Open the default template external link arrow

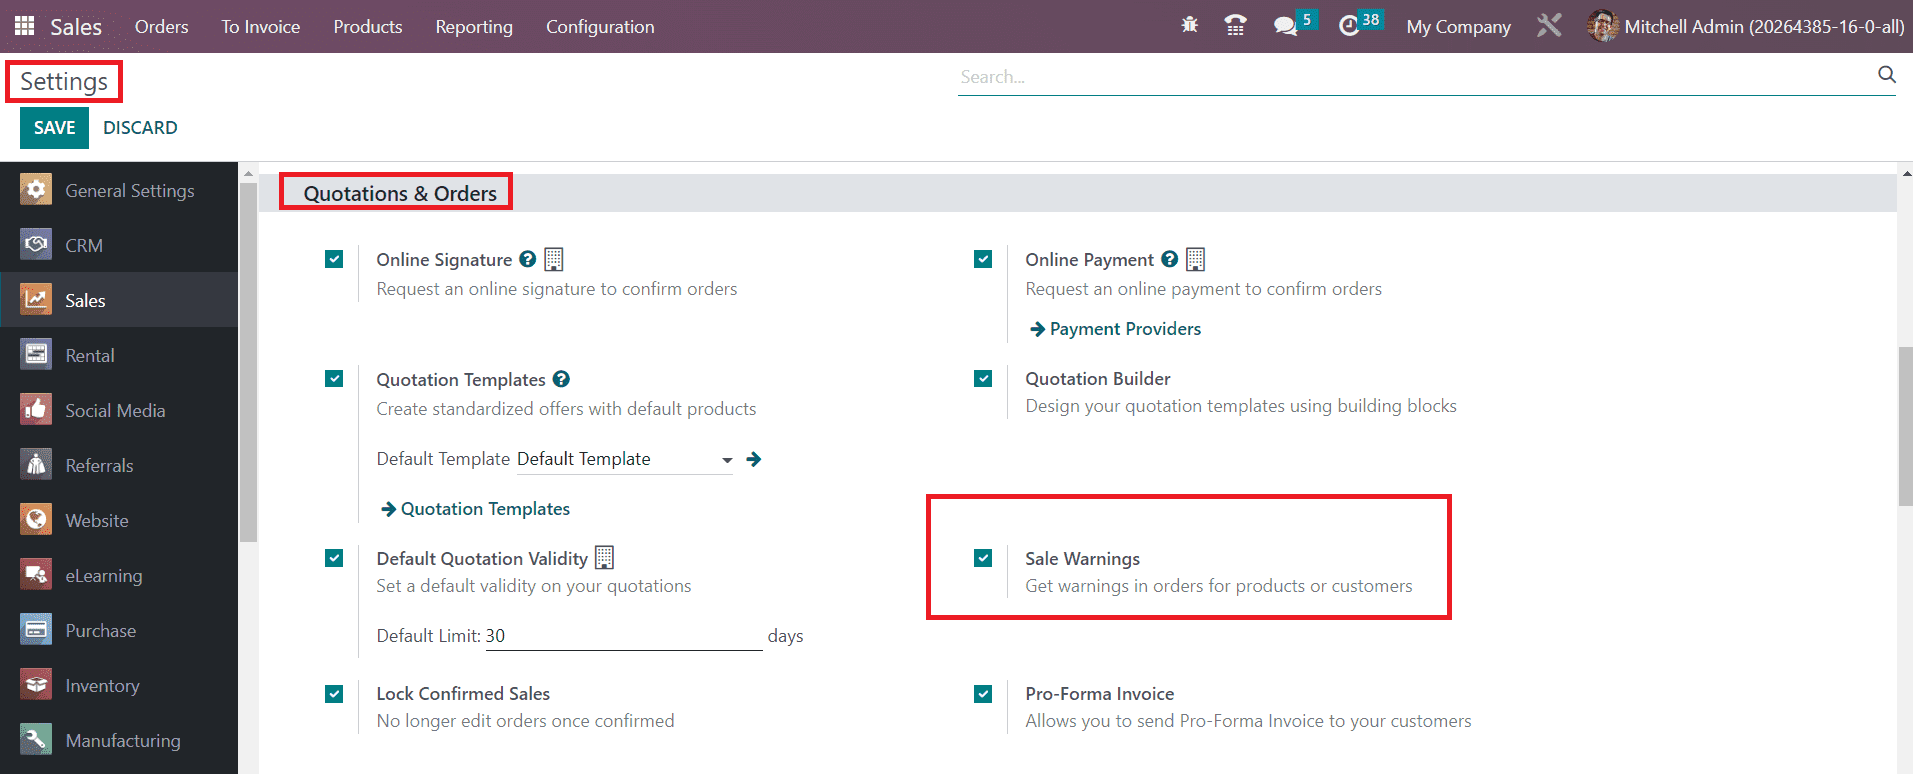coord(754,459)
